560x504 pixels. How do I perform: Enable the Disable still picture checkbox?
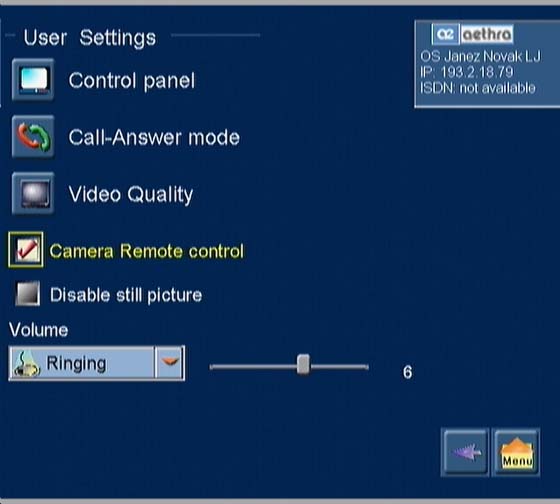(28, 294)
